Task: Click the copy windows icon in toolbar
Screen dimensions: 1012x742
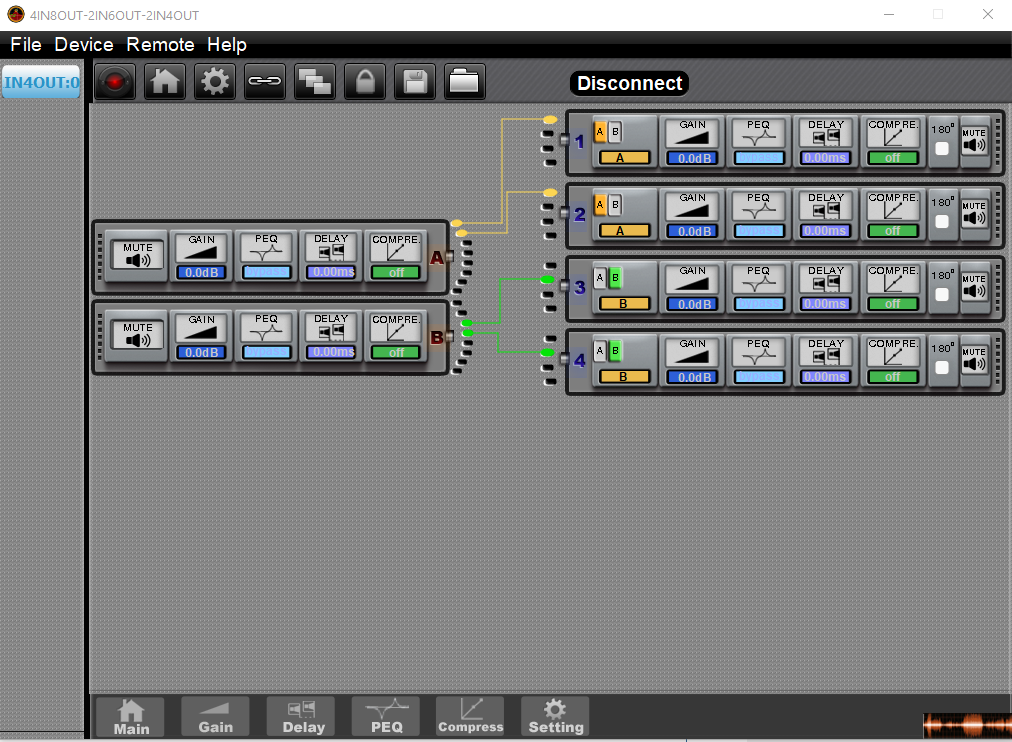Action: pos(314,82)
